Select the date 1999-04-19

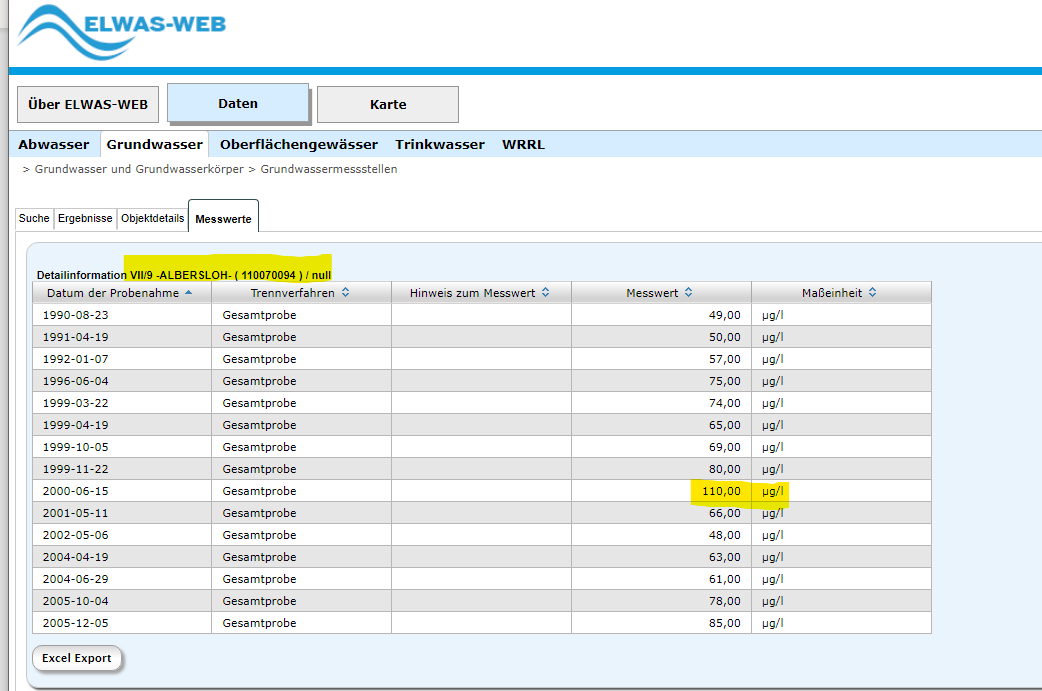(x=76, y=425)
